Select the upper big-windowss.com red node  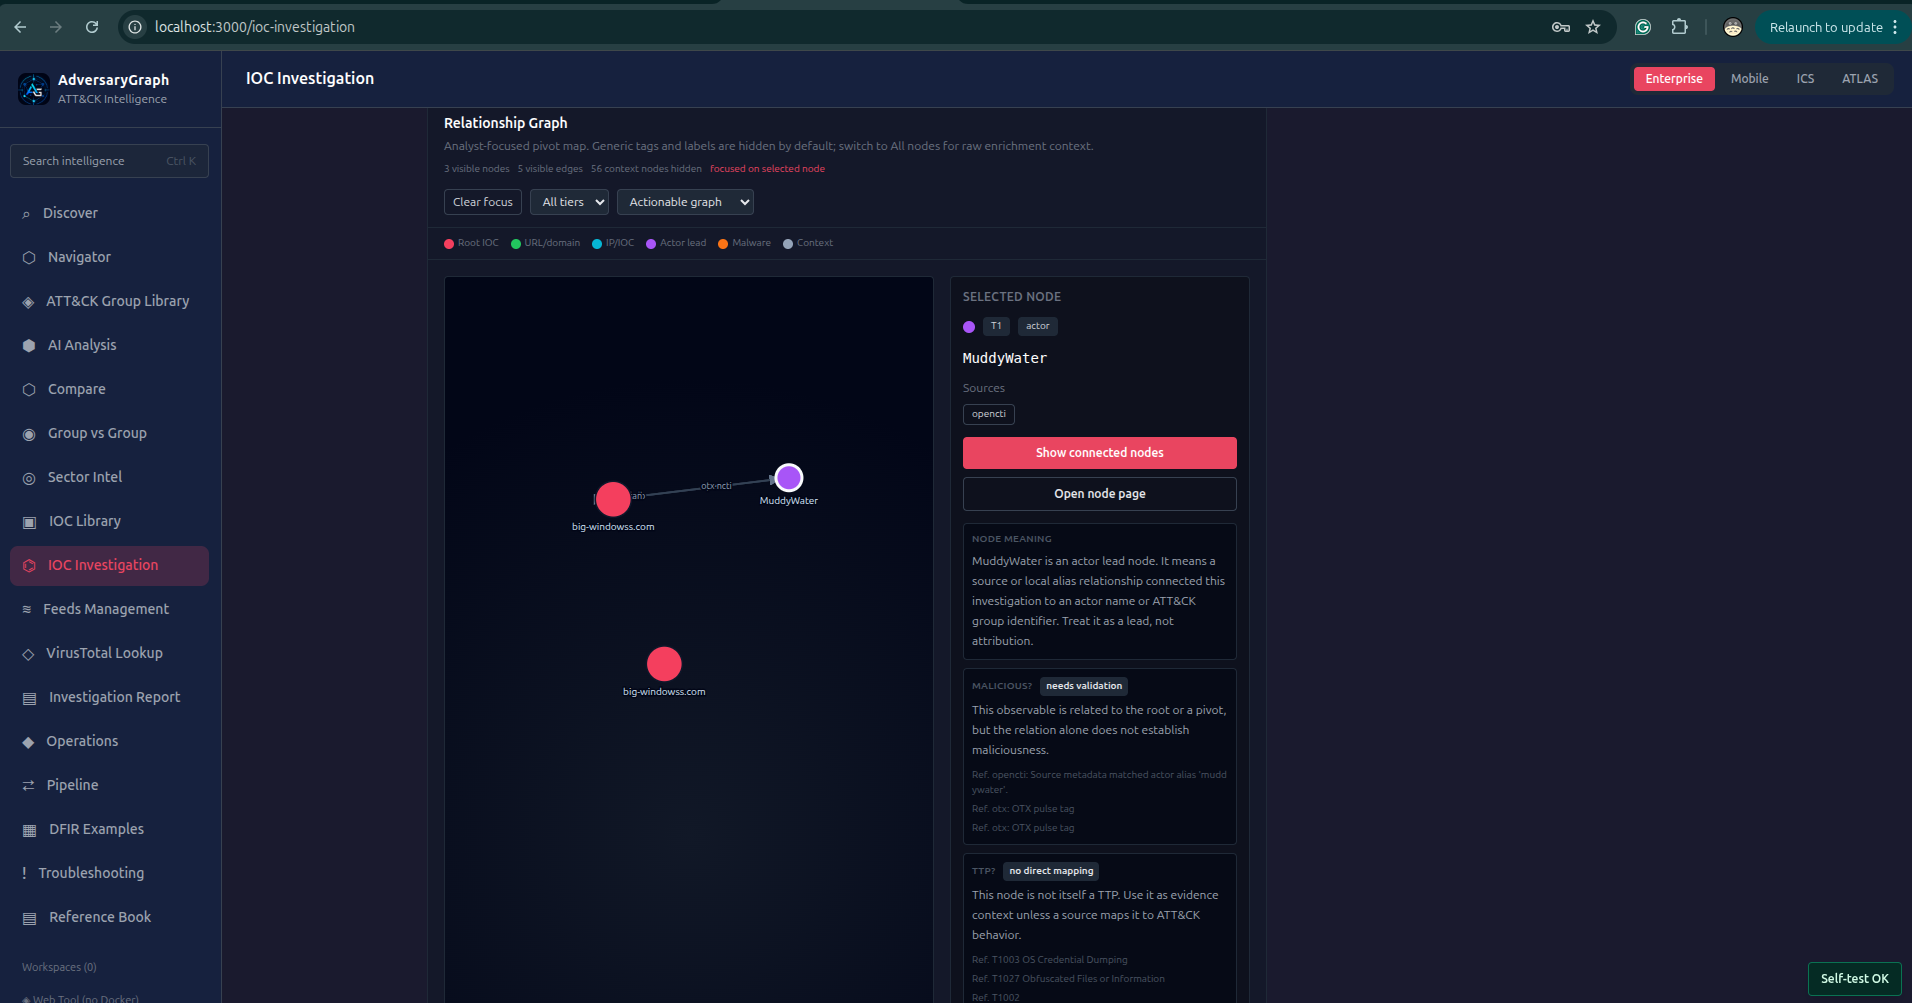[613, 499]
